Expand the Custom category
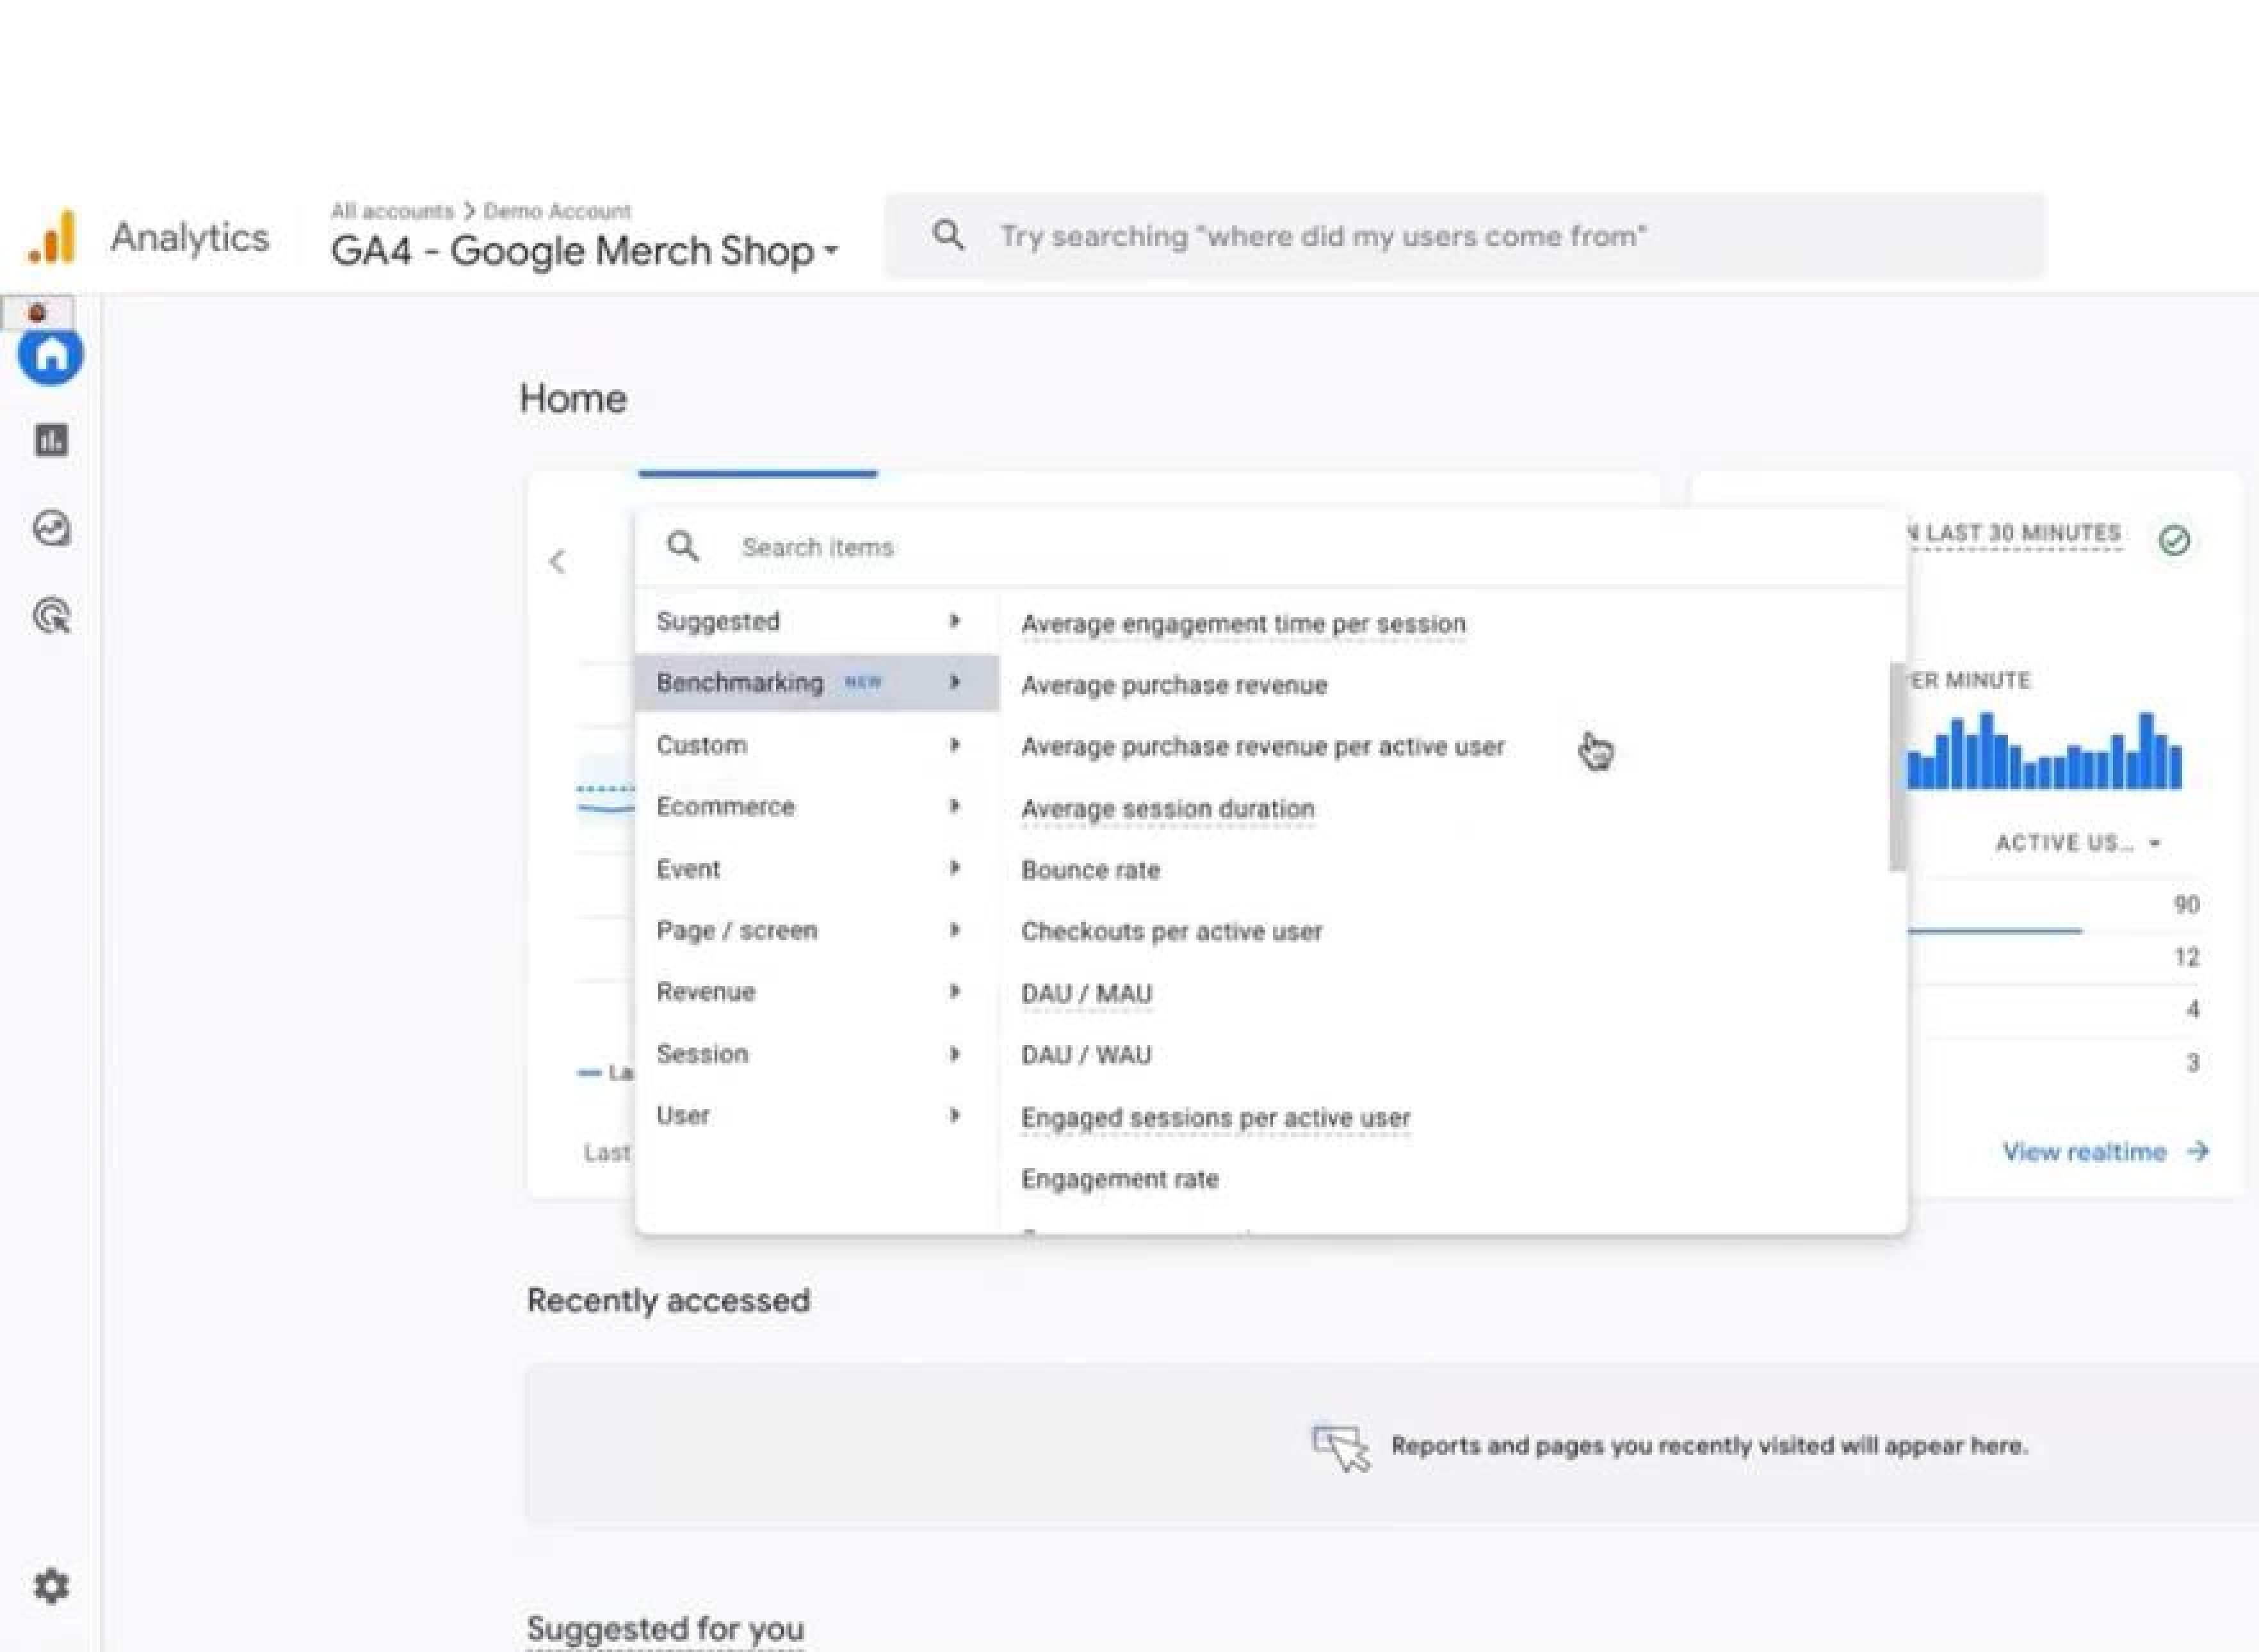The image size is (2259, 1652). click(816, 745)
